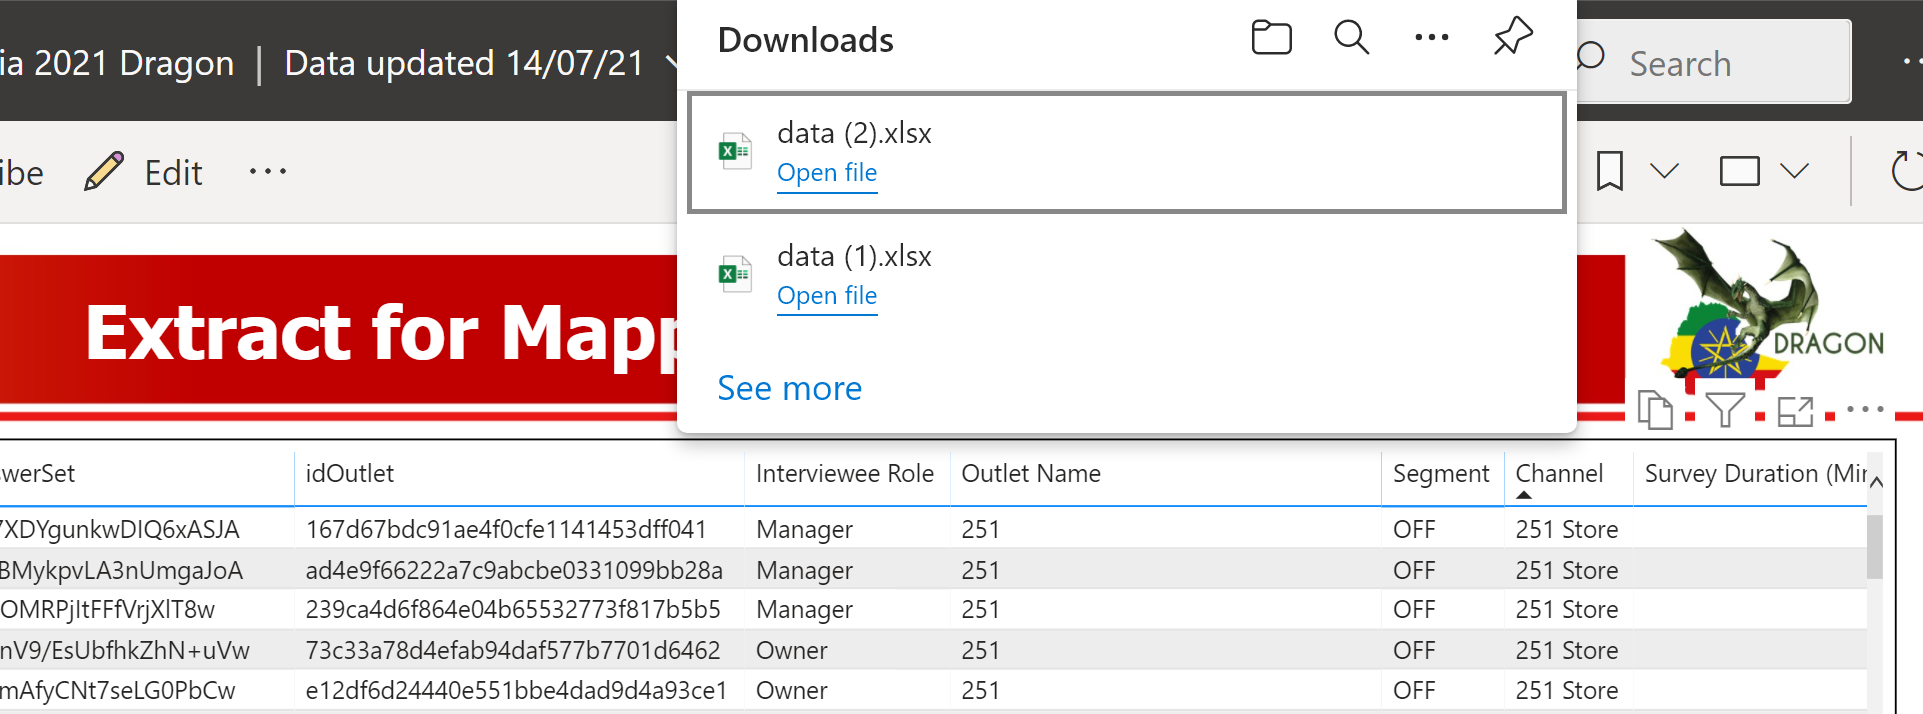Sort by Interviewee Role column header
The width and height of the screenshot is (1923, 714).
[x=846, y=474]
